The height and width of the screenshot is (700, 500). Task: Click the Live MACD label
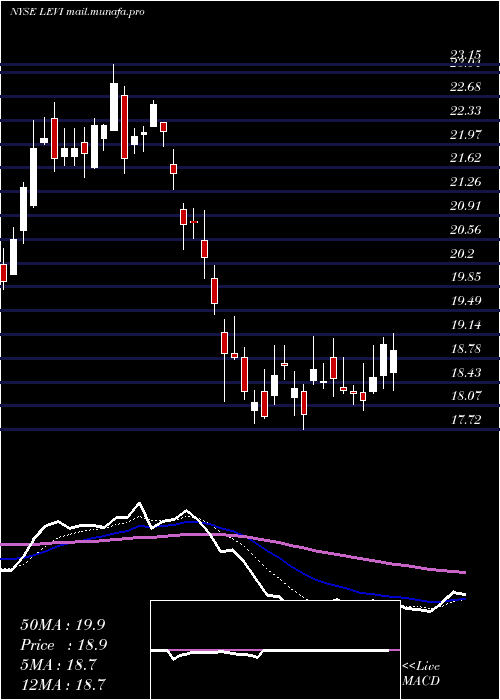pyautogui.click(x=421, y=673)
